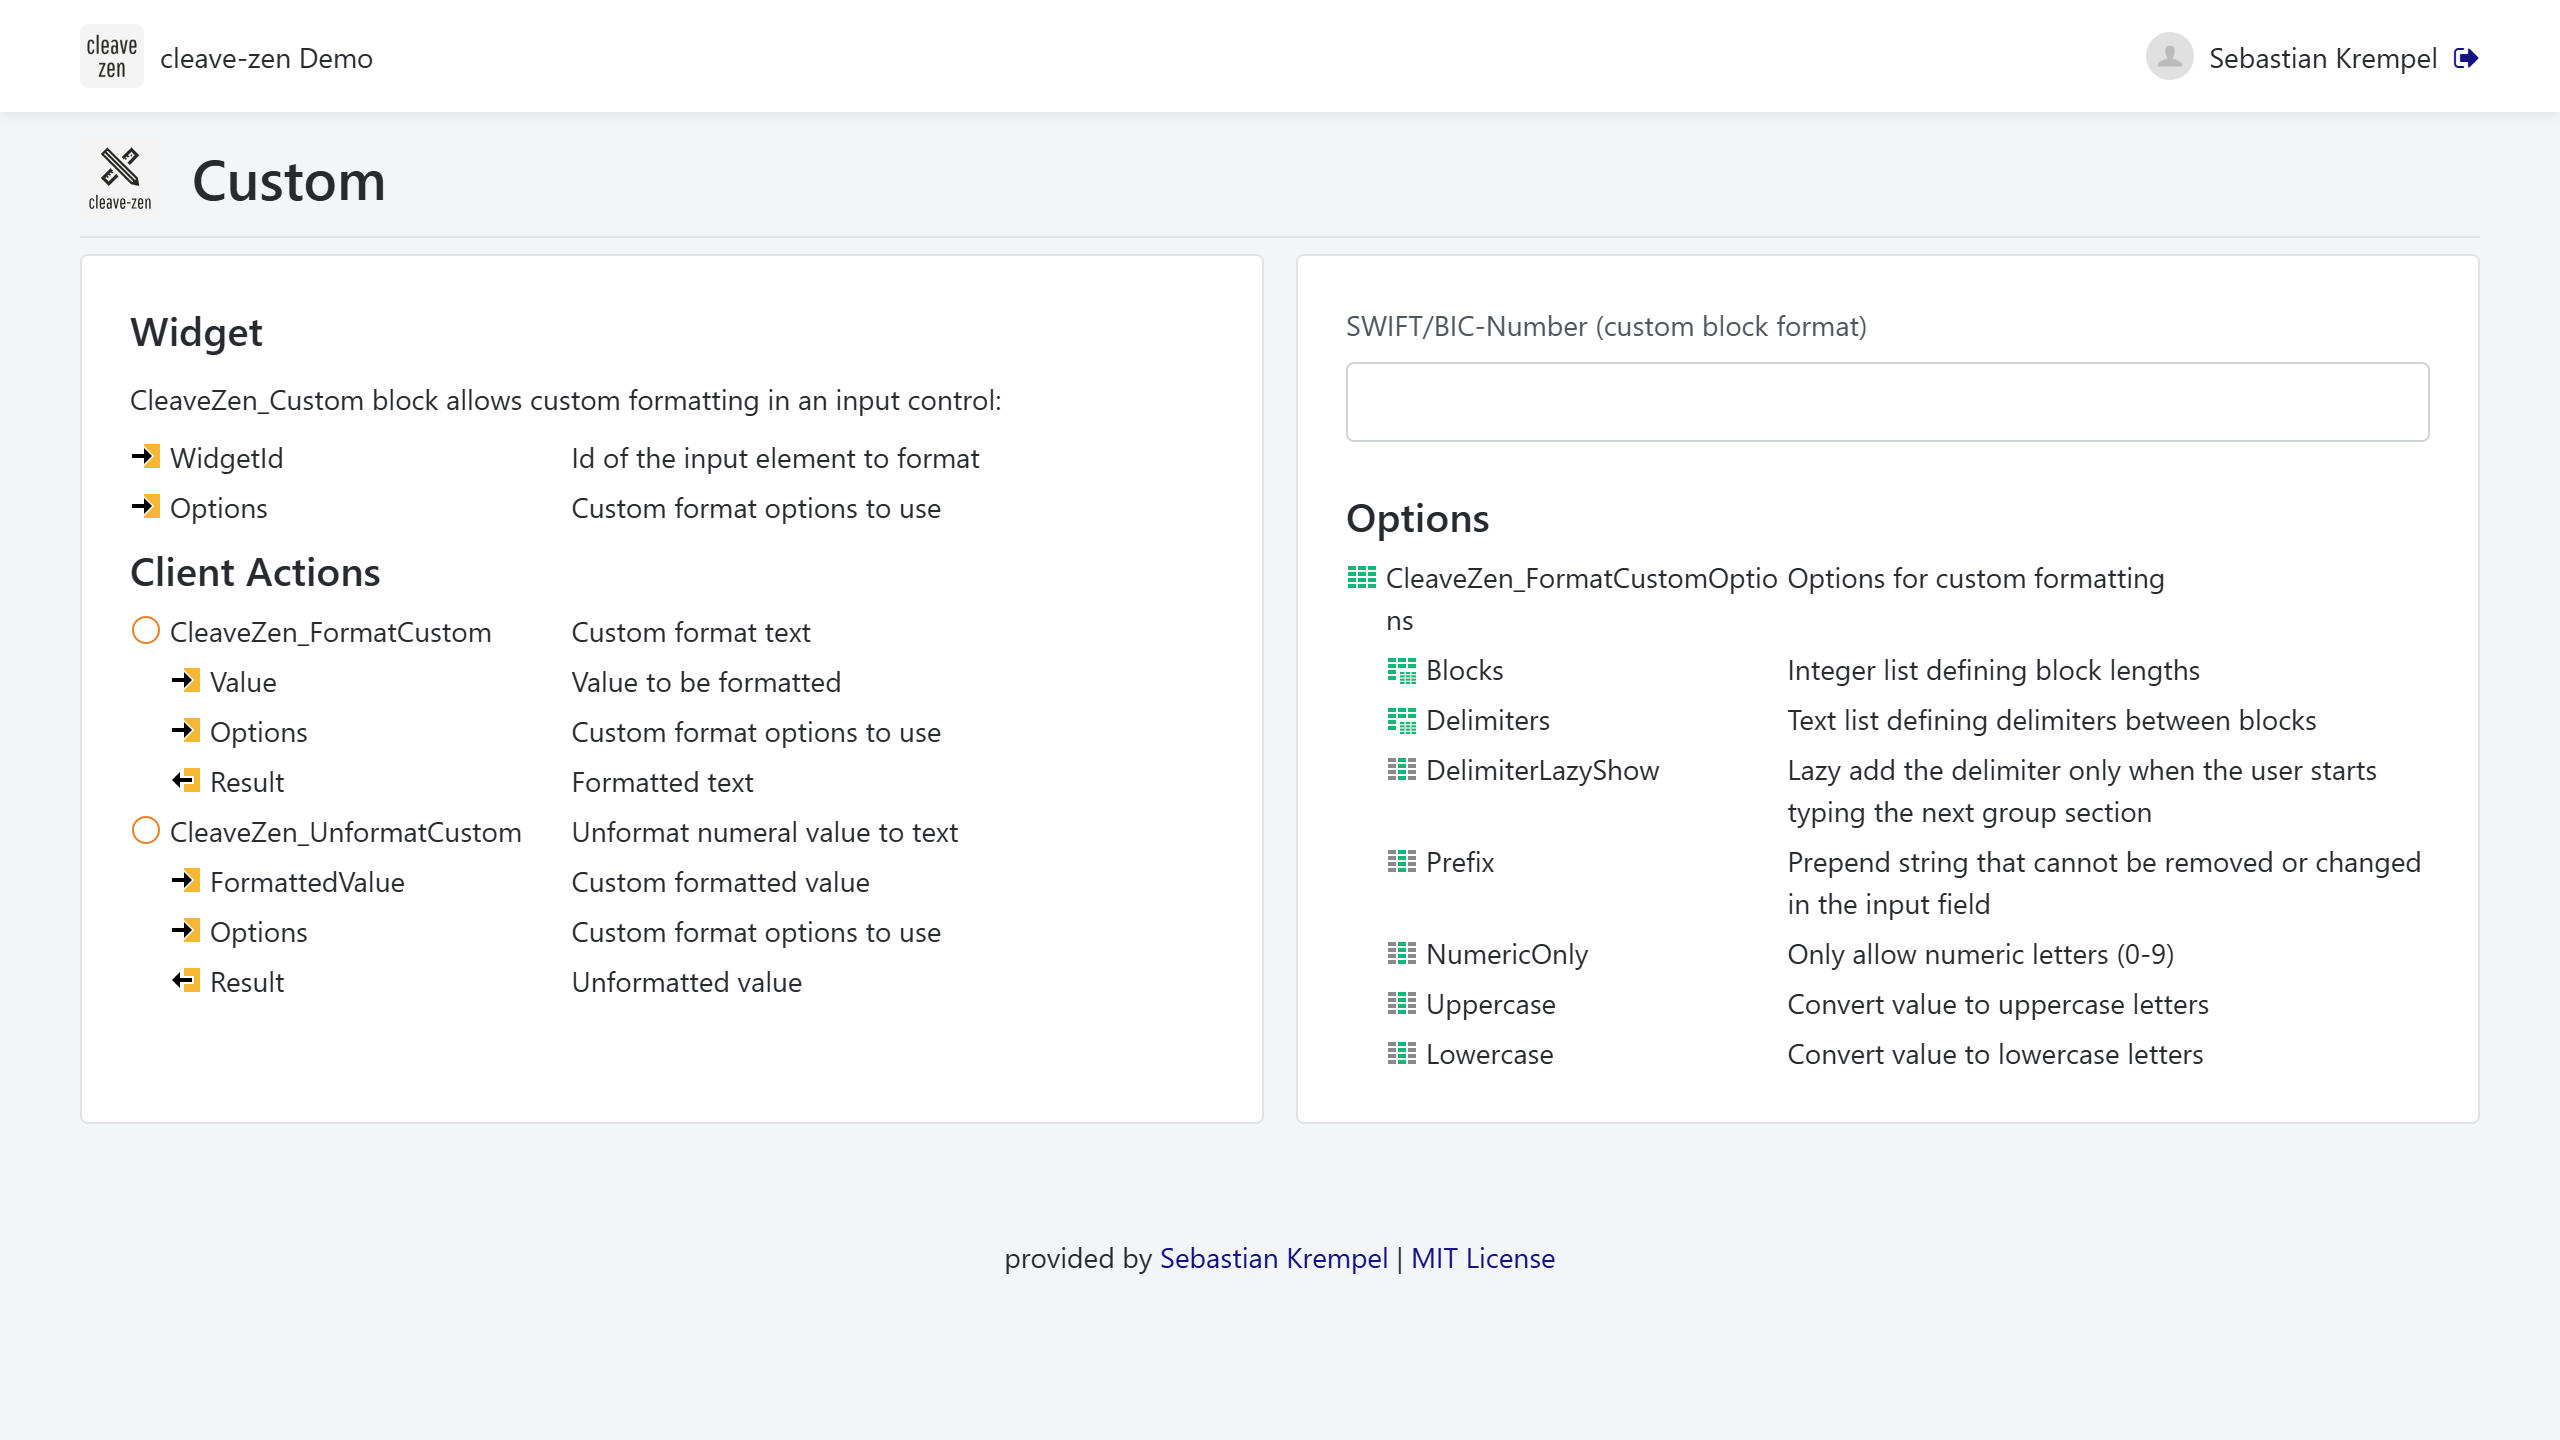Focus the SWIFT/BIC-Number input field
This screenshot has height=1440, width=2560.
pos(1887,402)
